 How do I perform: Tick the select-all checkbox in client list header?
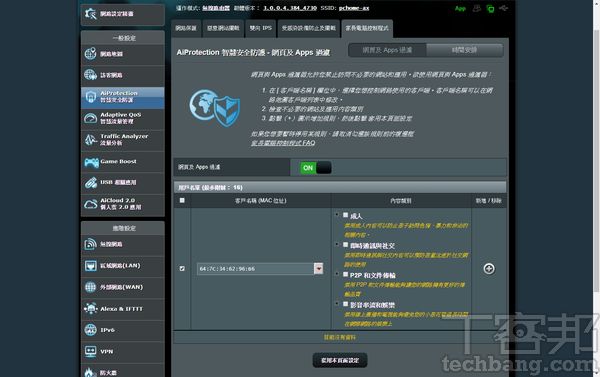[x=182, y=200]
